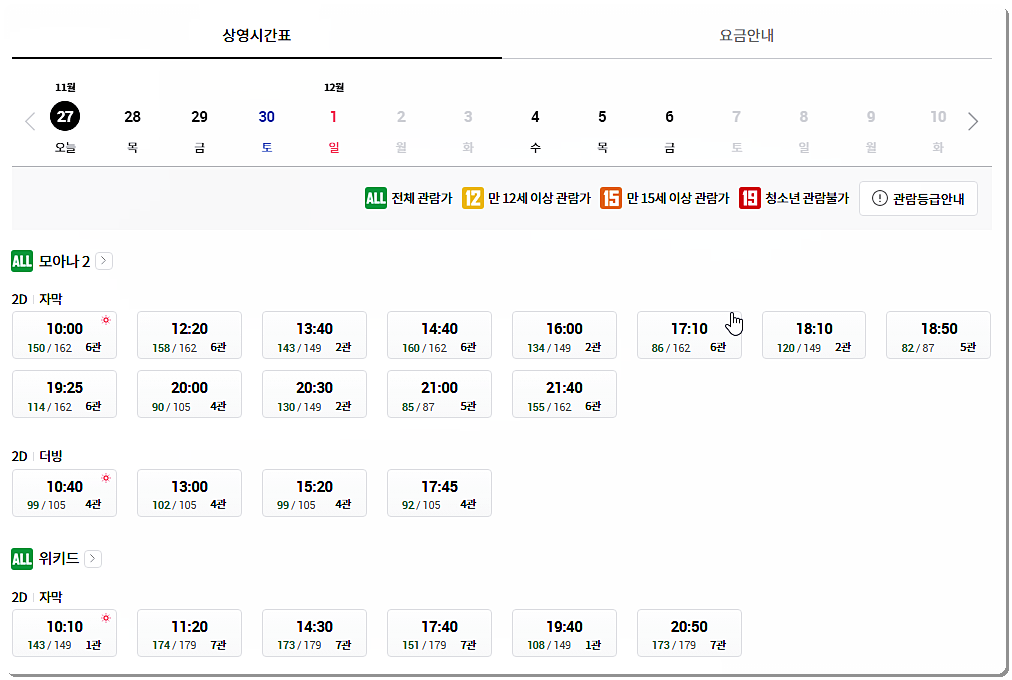
Task: Click the yellow 12 age rating icon
Action: pyautogui.click(x=471, y=197)
